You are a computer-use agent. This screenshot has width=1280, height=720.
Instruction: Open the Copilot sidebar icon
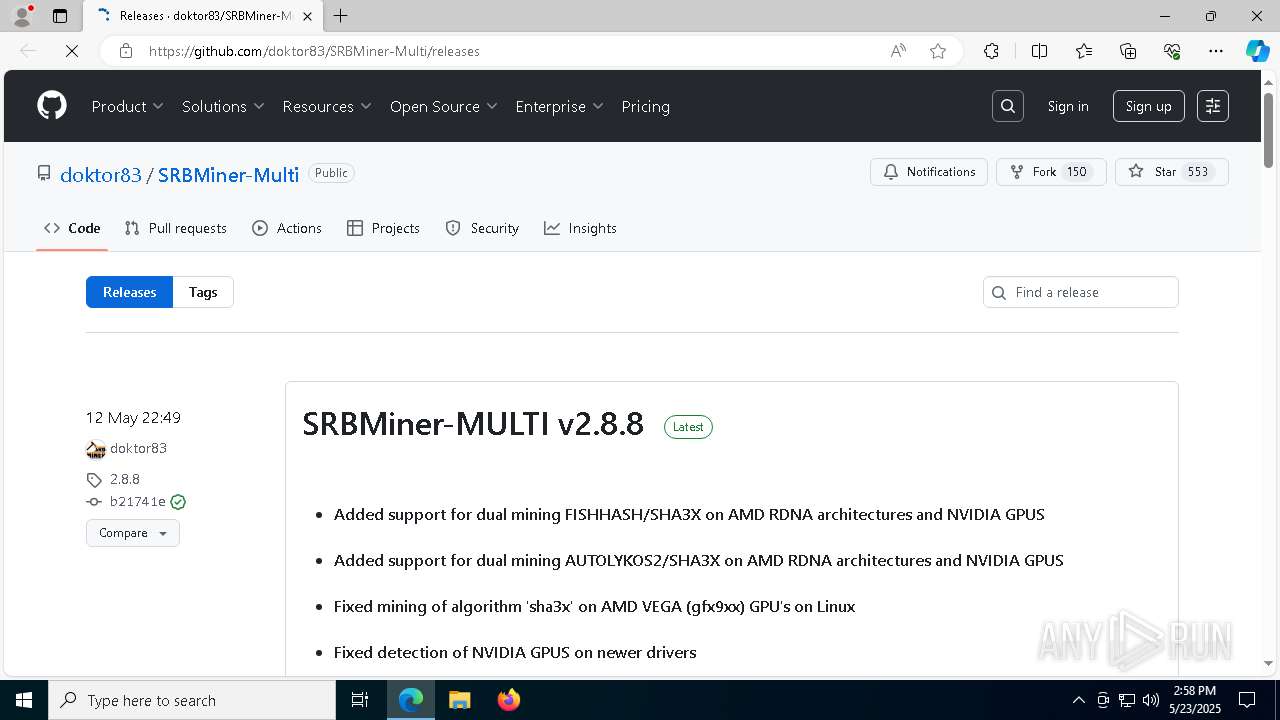(1257, 51)
